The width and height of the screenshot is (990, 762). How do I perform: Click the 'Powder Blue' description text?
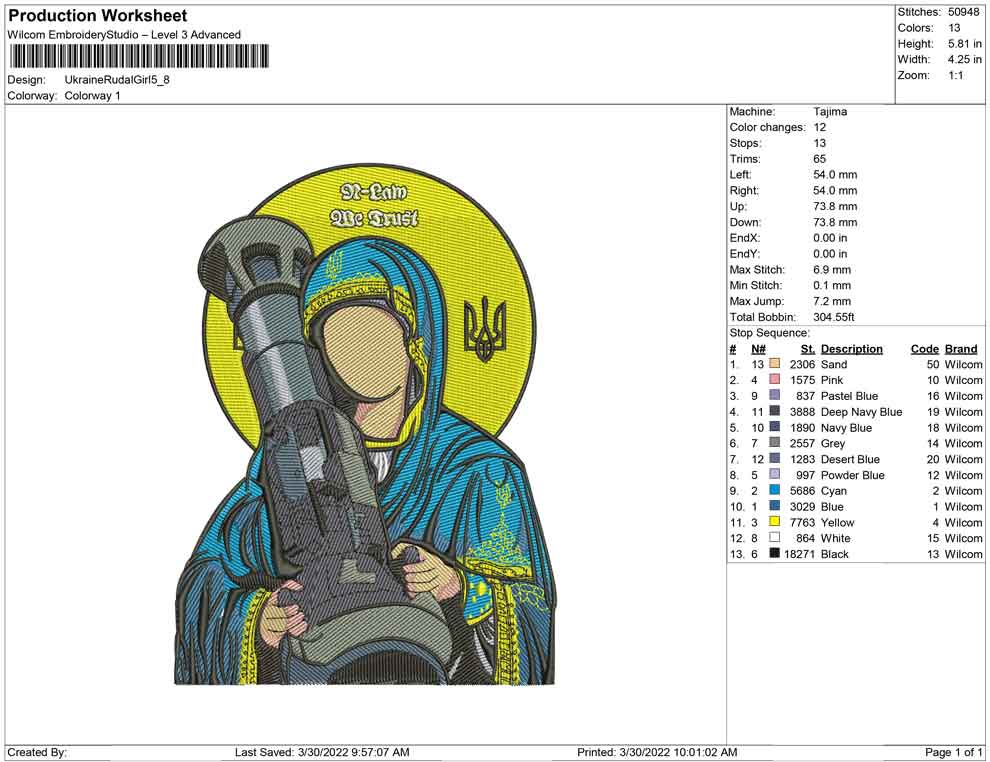[852, 475]
